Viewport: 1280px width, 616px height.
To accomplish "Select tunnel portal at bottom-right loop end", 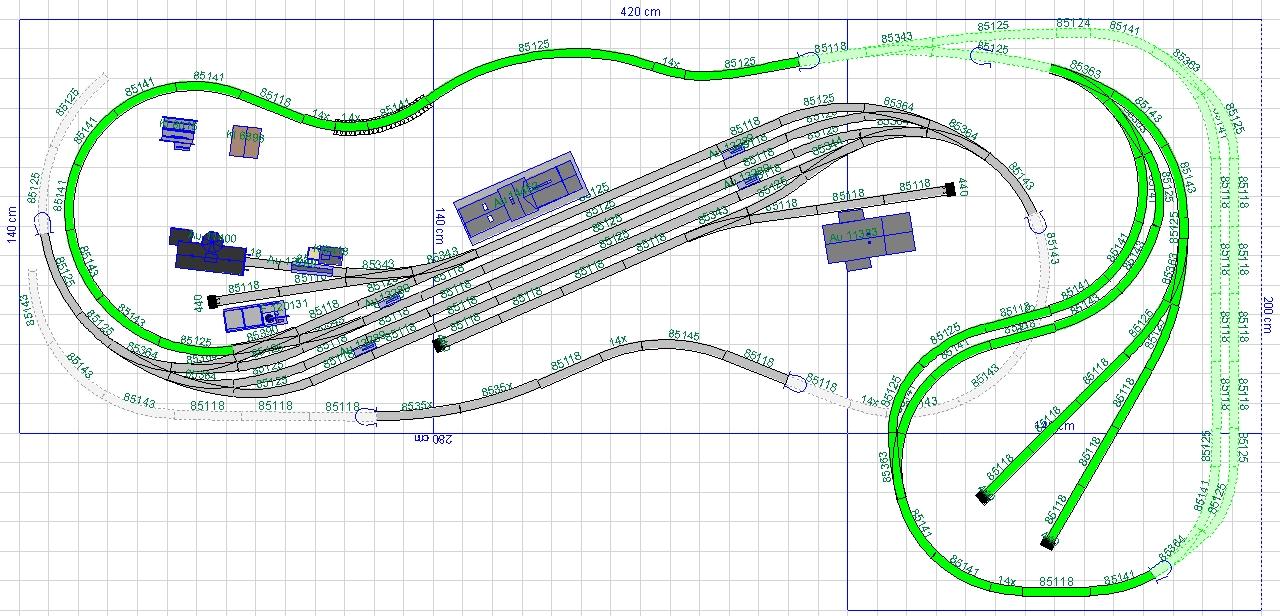I will [x=1161, y=570].
